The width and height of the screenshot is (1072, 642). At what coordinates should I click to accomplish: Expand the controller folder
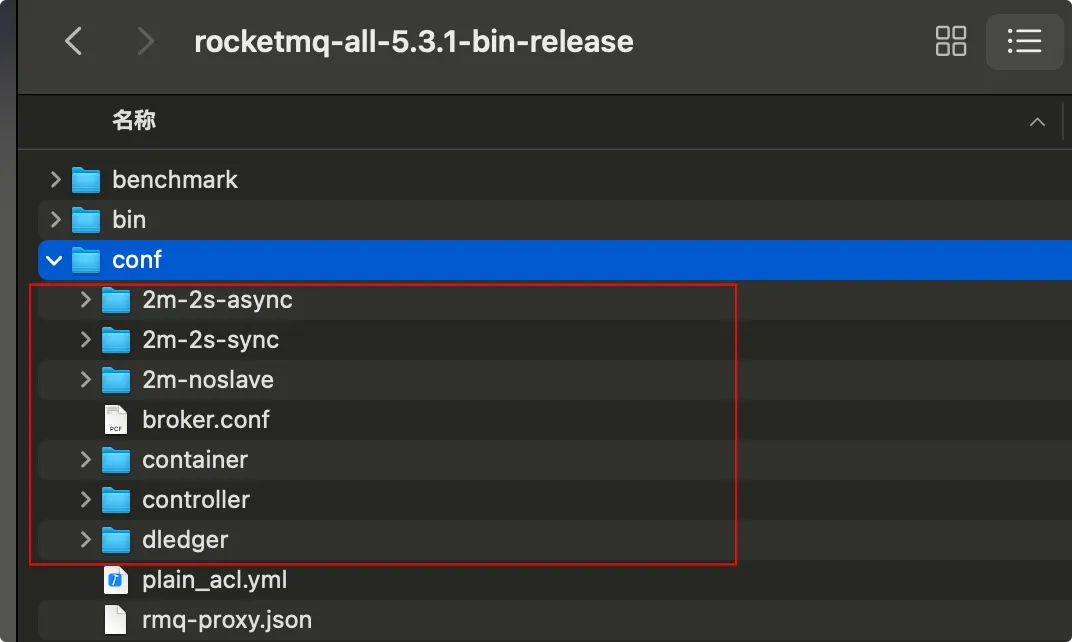[x=86, y=500]
